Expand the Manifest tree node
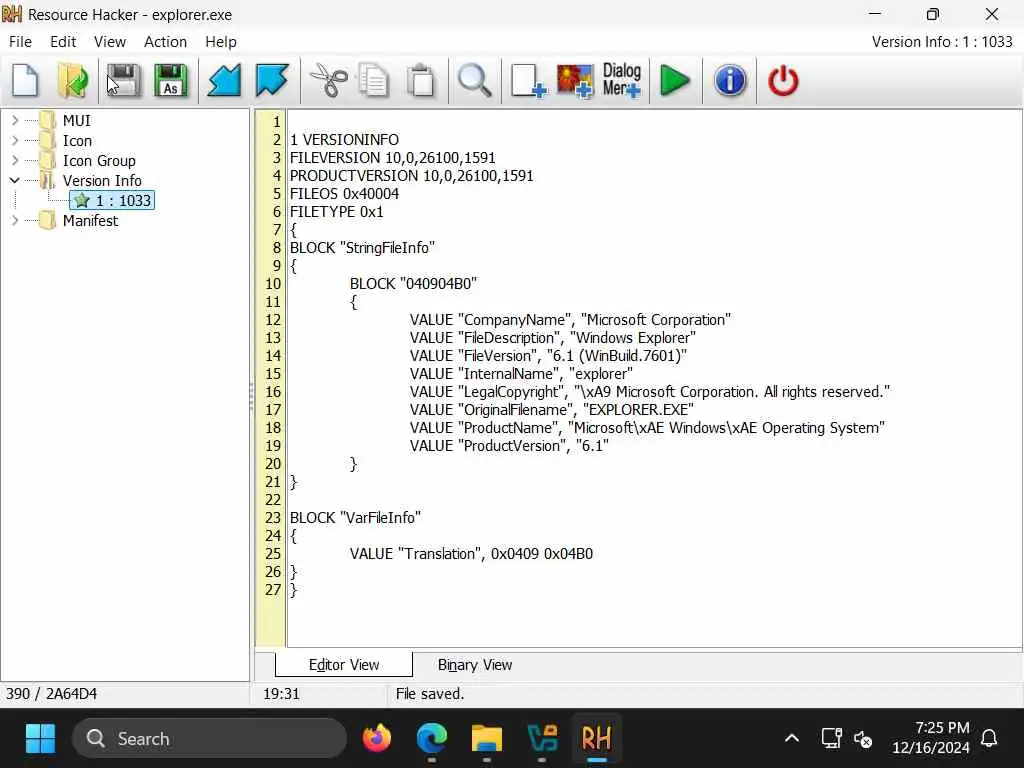Image resolution: width=1024 pixels, height=768 pixels. [x=15, y=221]
